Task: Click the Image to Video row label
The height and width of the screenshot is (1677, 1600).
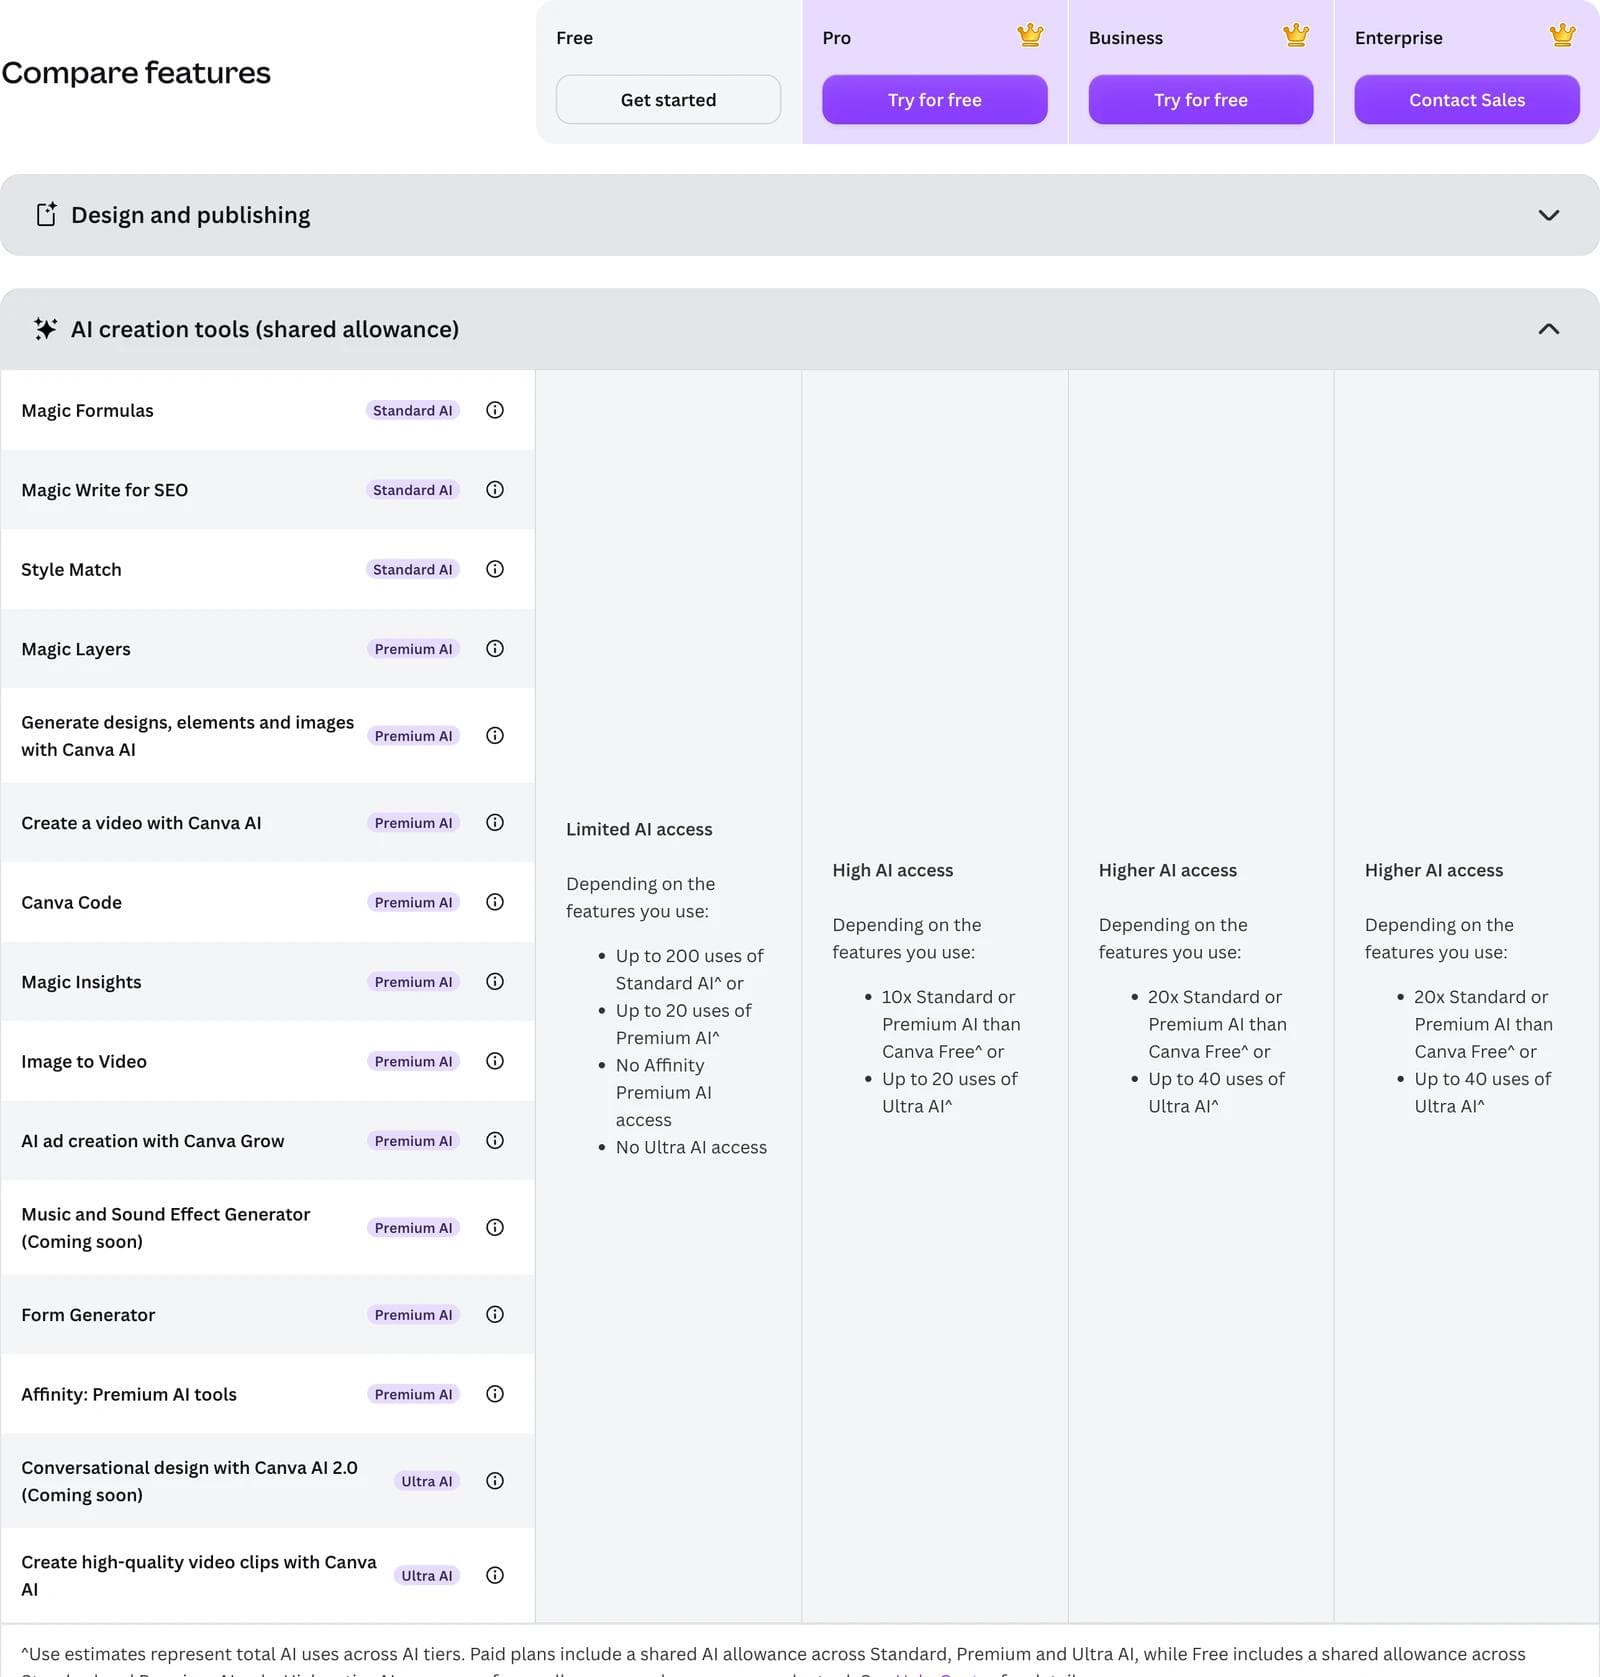Action: pos(83,1061)
